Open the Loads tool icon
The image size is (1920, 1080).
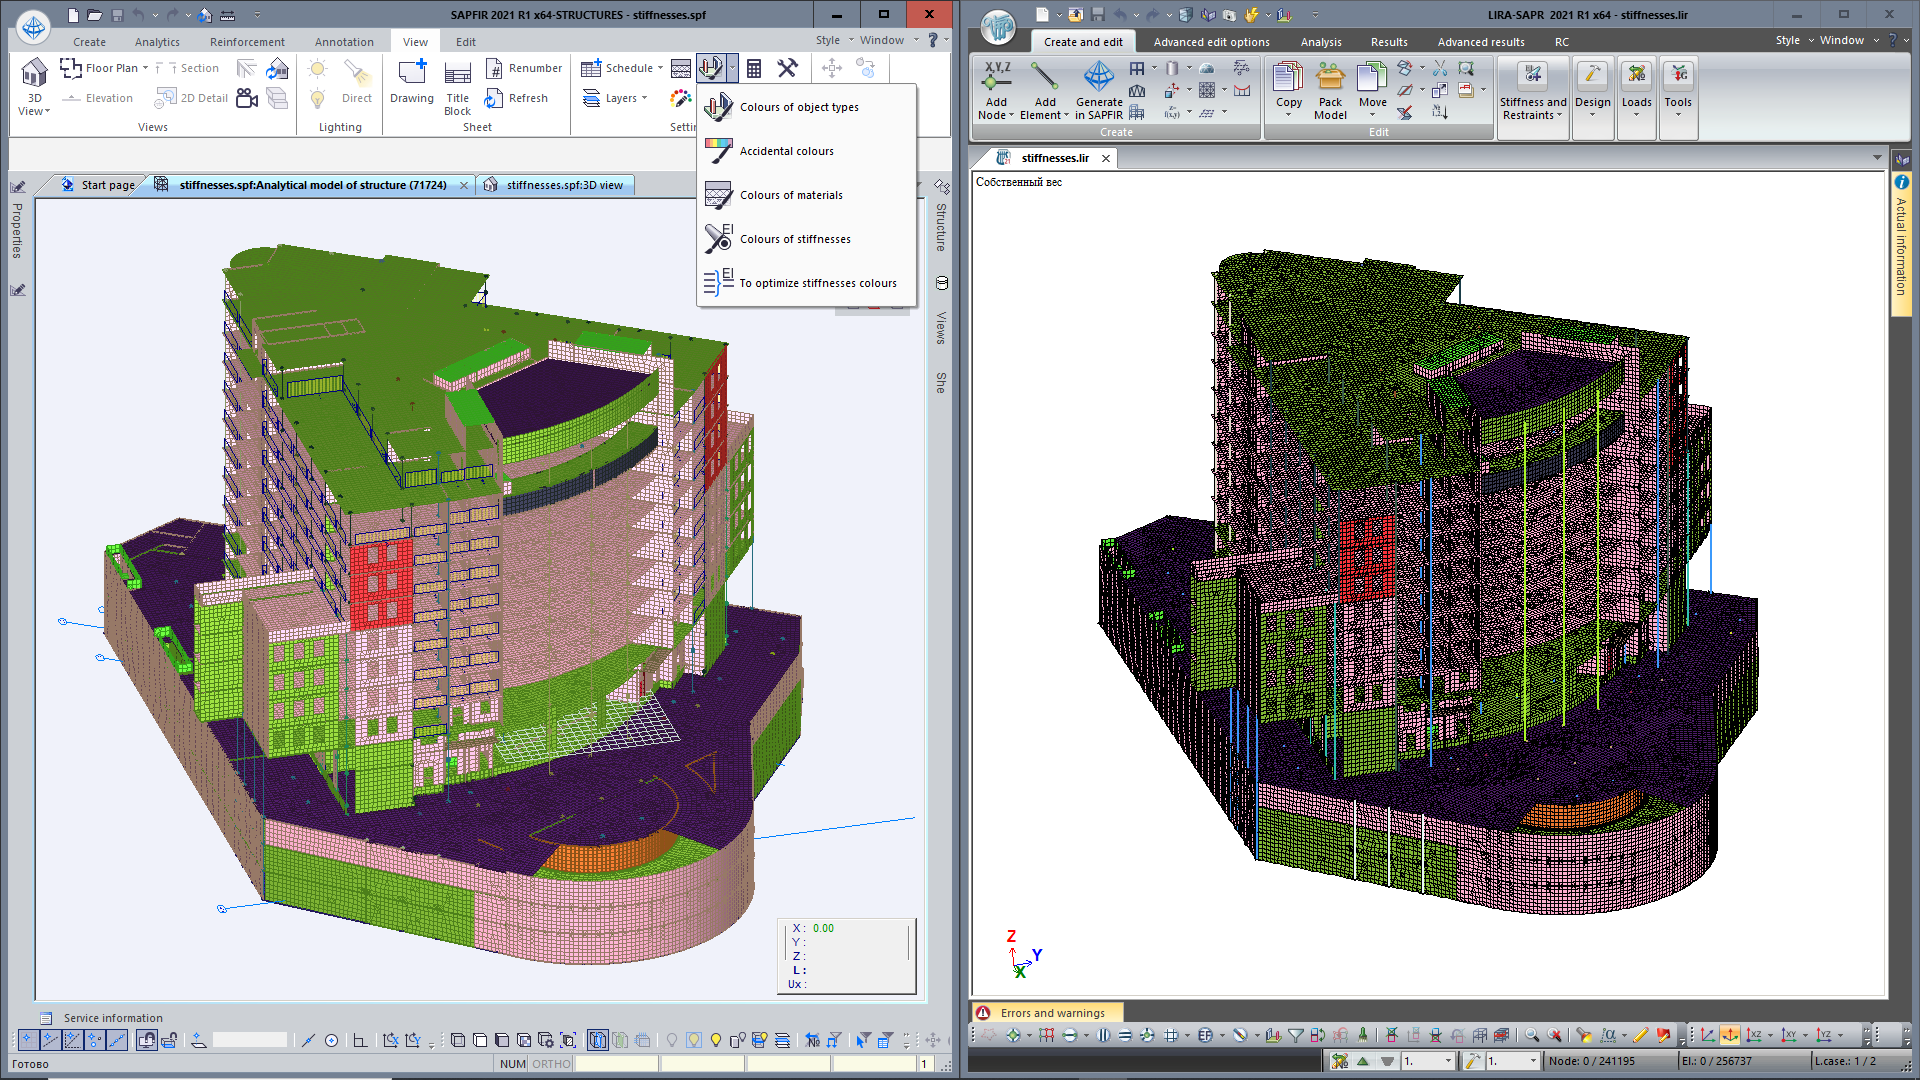tap(1636, 78)
